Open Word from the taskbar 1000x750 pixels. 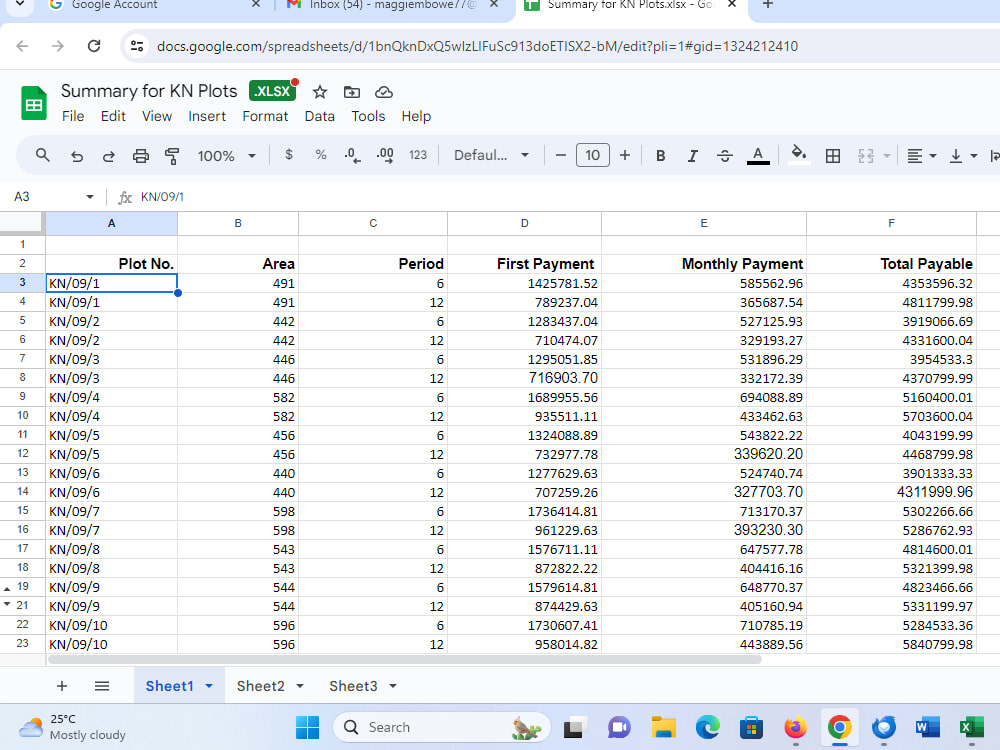927,727
